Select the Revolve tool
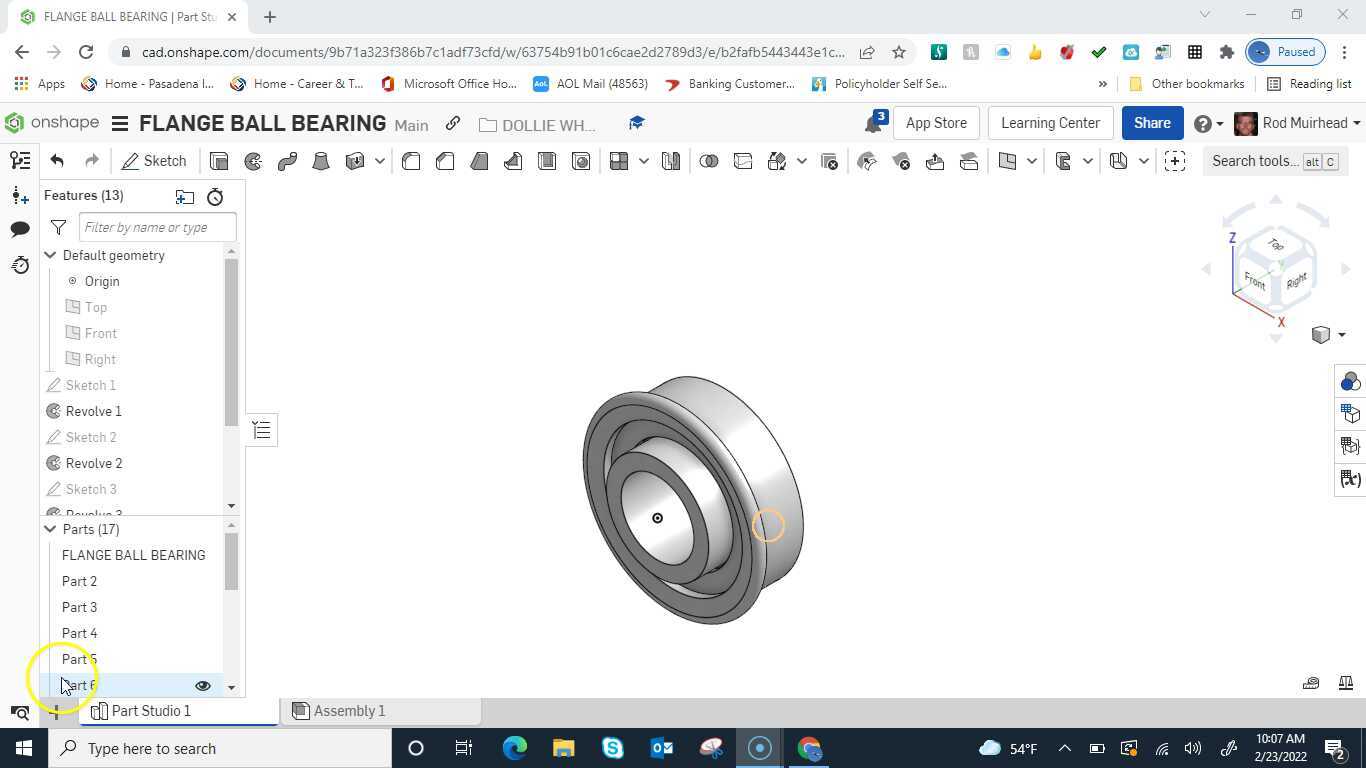 pos(251,161)
